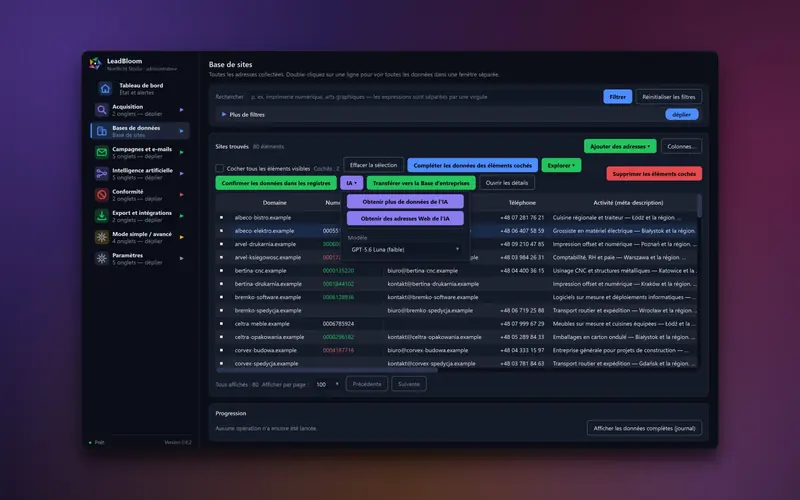800x500 pixels.
Task: Select Obtenir des adresses Web de l'IA
Action: click(405, 218)
